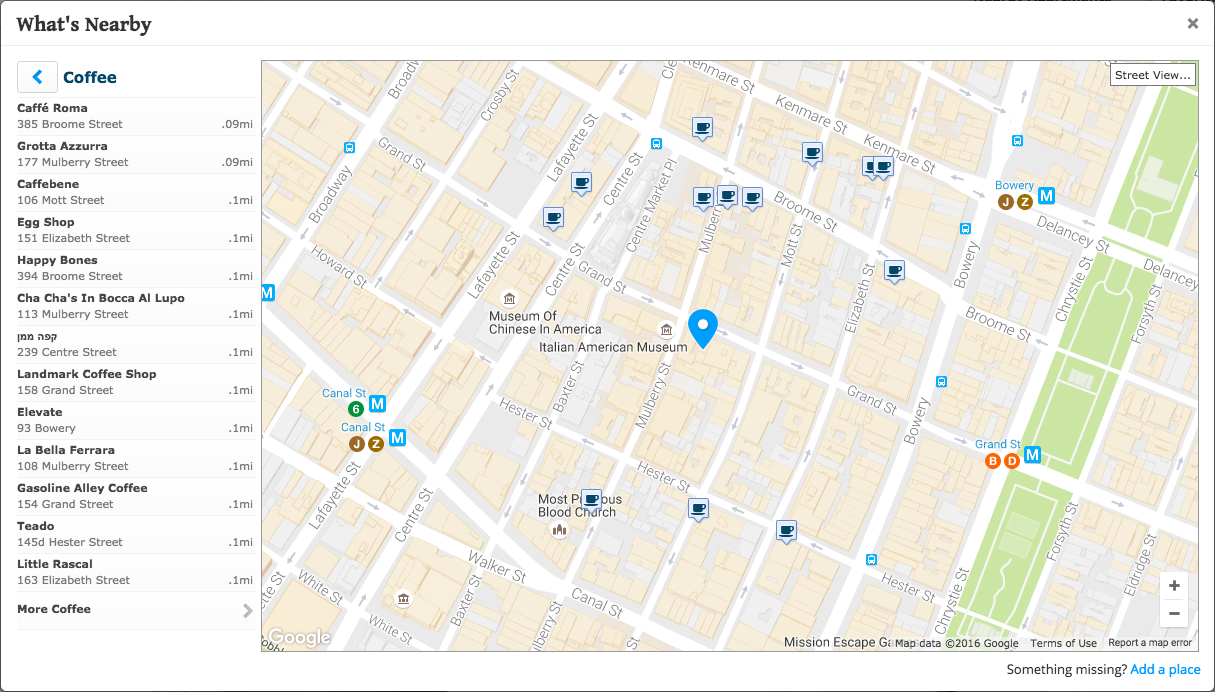
Task: Open Street View
Action: click(1153, 75)
